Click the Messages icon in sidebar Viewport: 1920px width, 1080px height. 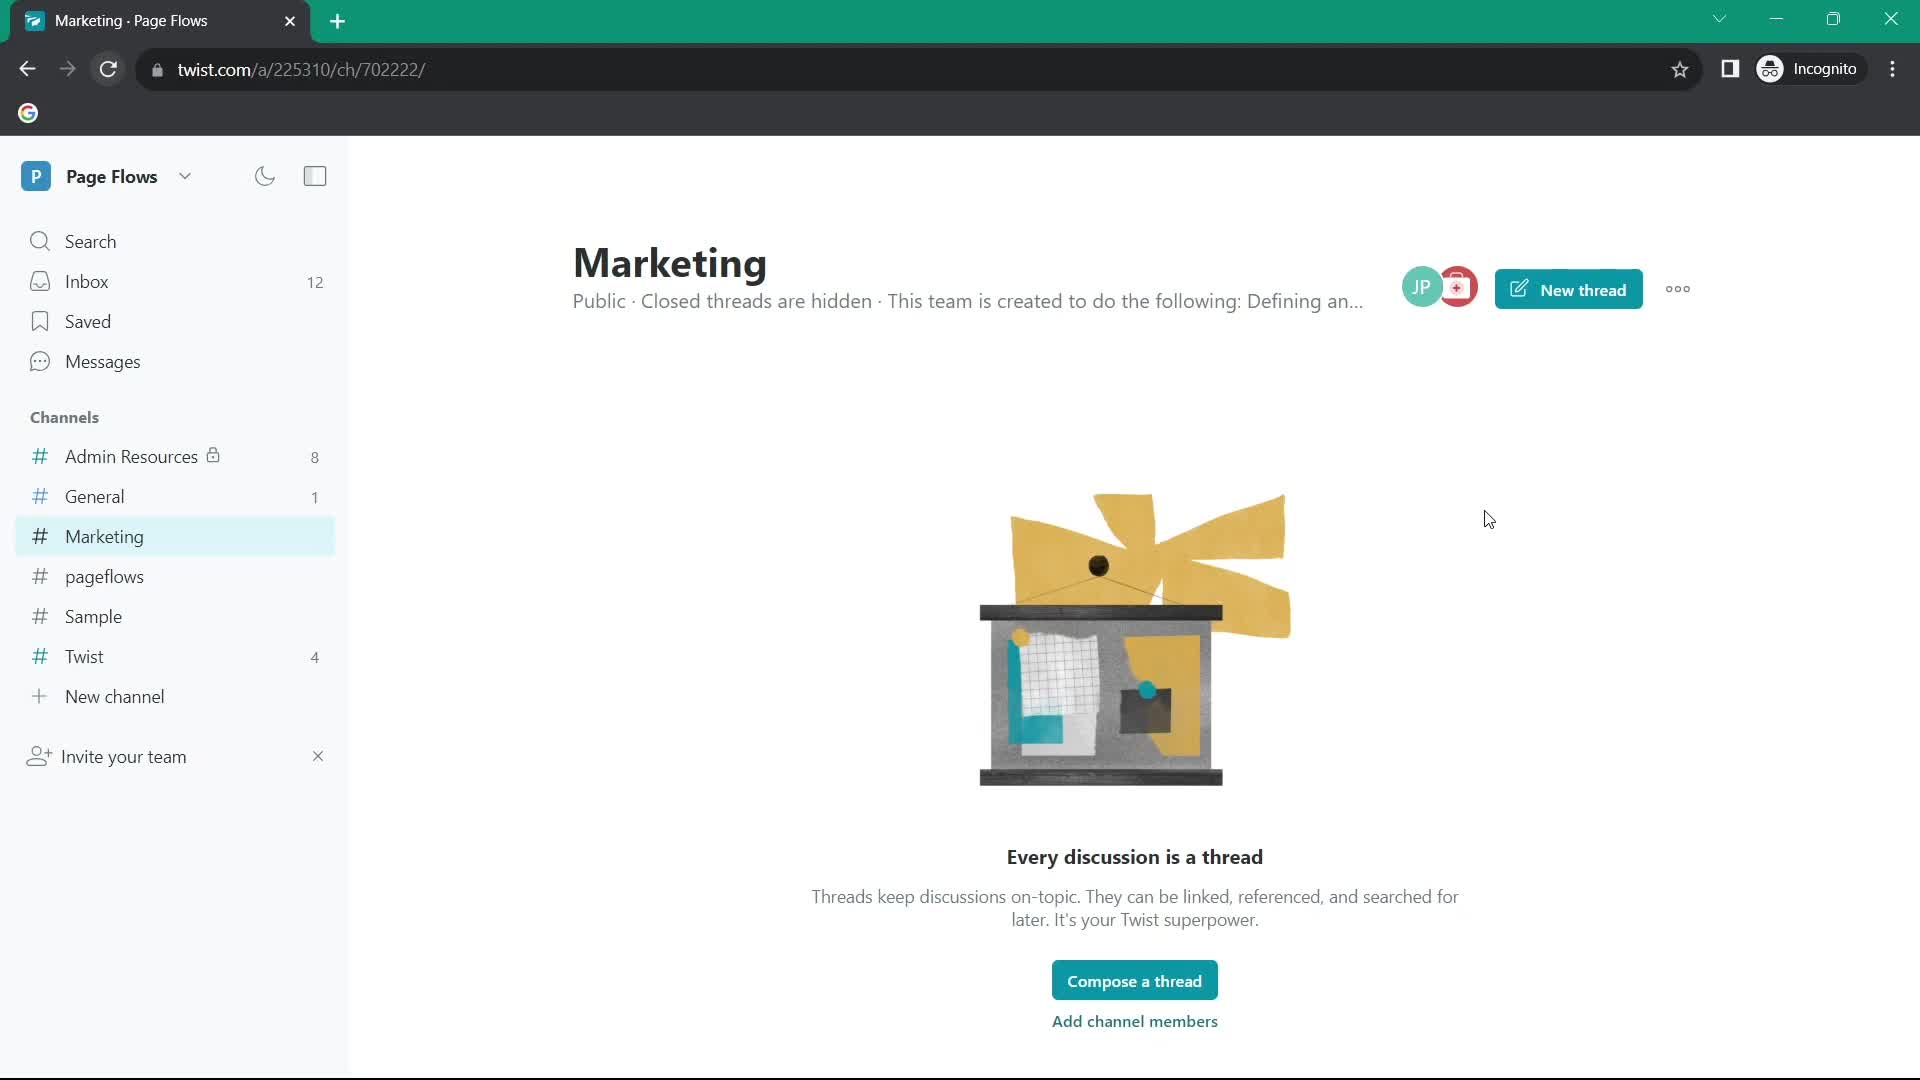pyautogui.click(x=40, y=361)
